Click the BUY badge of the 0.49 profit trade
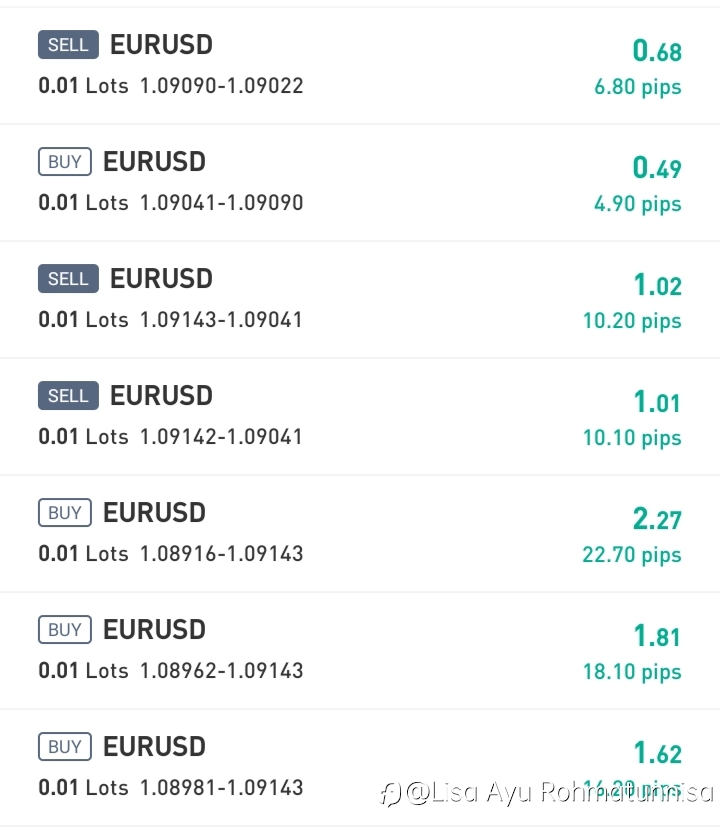Viewport: 720px width, 836px height. [65, 161]
